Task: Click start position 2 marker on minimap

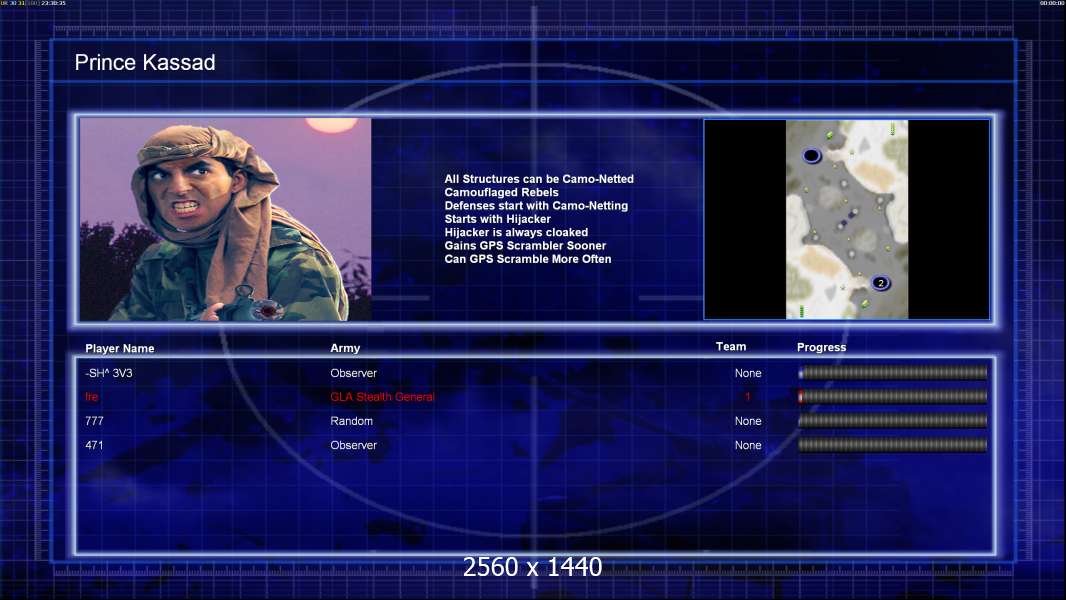Action: (881, 283)
